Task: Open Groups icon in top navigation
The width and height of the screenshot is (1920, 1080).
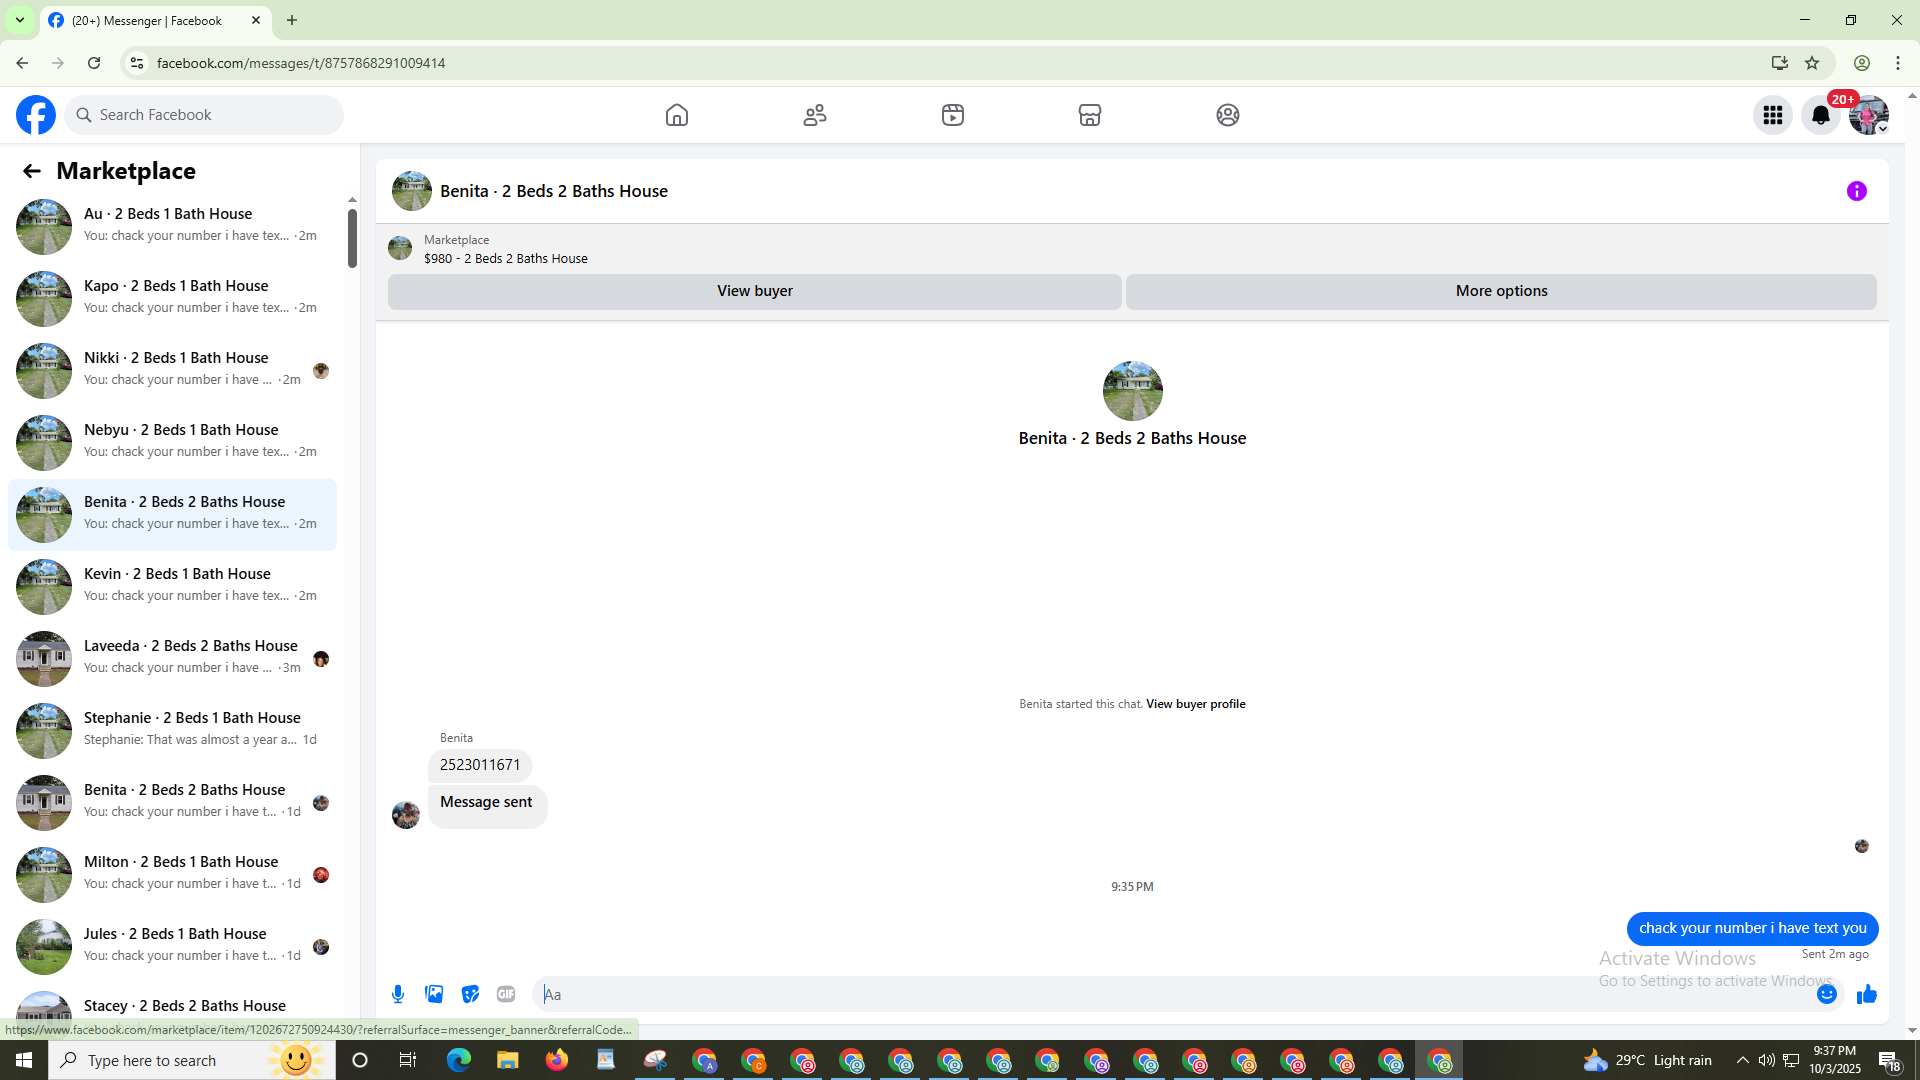Action: pos(1228,115)
